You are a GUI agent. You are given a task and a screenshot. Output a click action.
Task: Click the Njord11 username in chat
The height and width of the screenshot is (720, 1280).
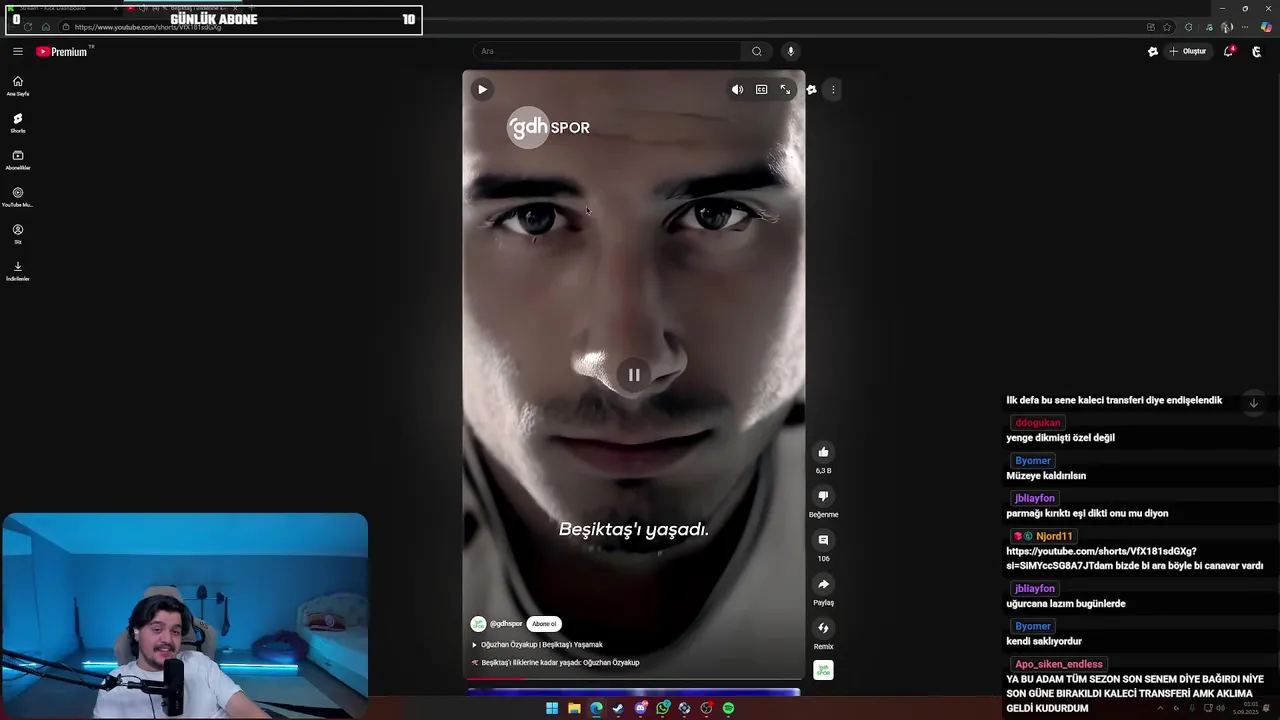pyautogui.click(x=1054, y=536)
